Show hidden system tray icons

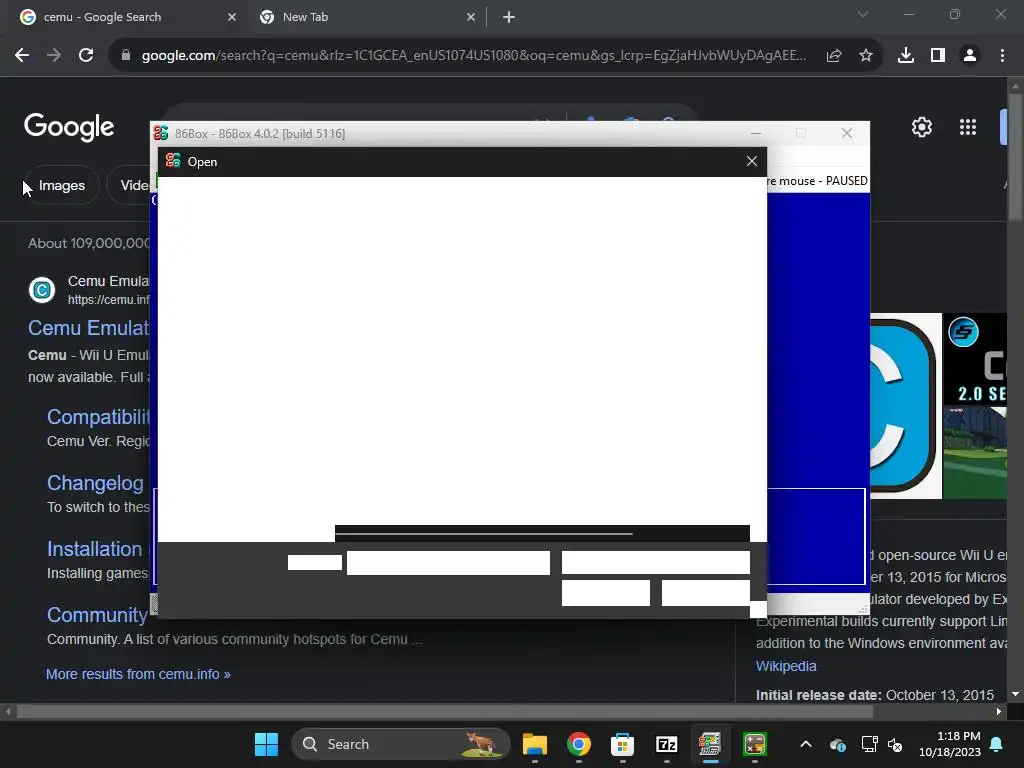click(x=806, y=744)
